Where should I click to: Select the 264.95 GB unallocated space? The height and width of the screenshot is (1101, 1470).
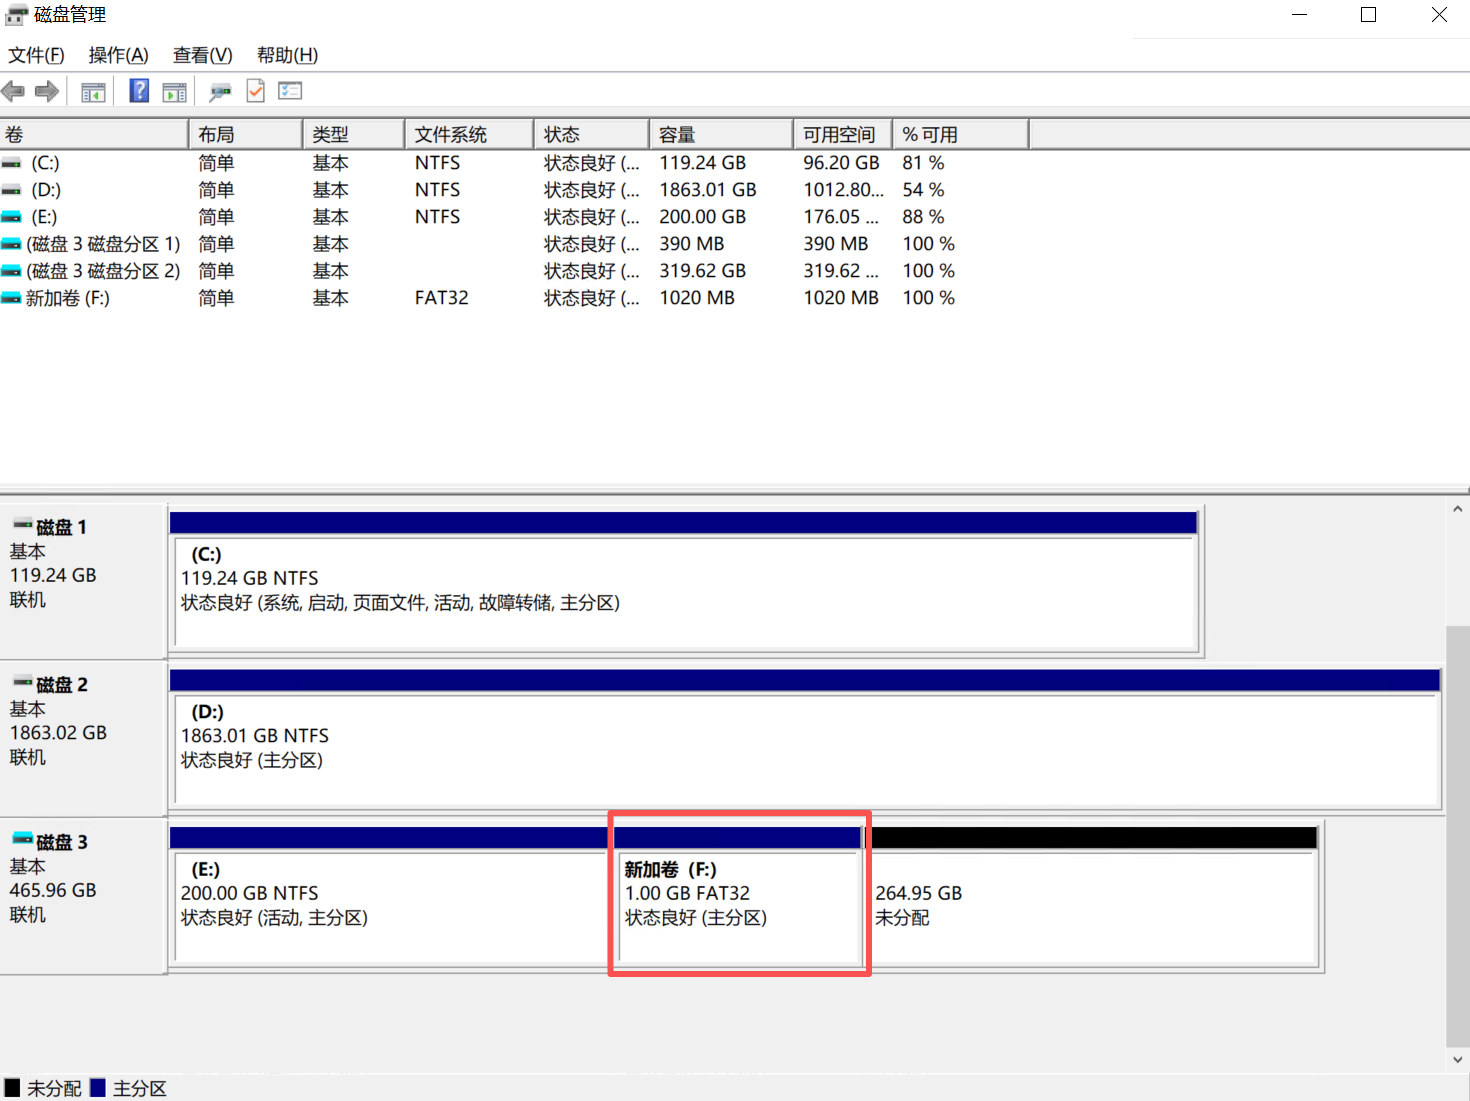click(x=1095, y=900)
